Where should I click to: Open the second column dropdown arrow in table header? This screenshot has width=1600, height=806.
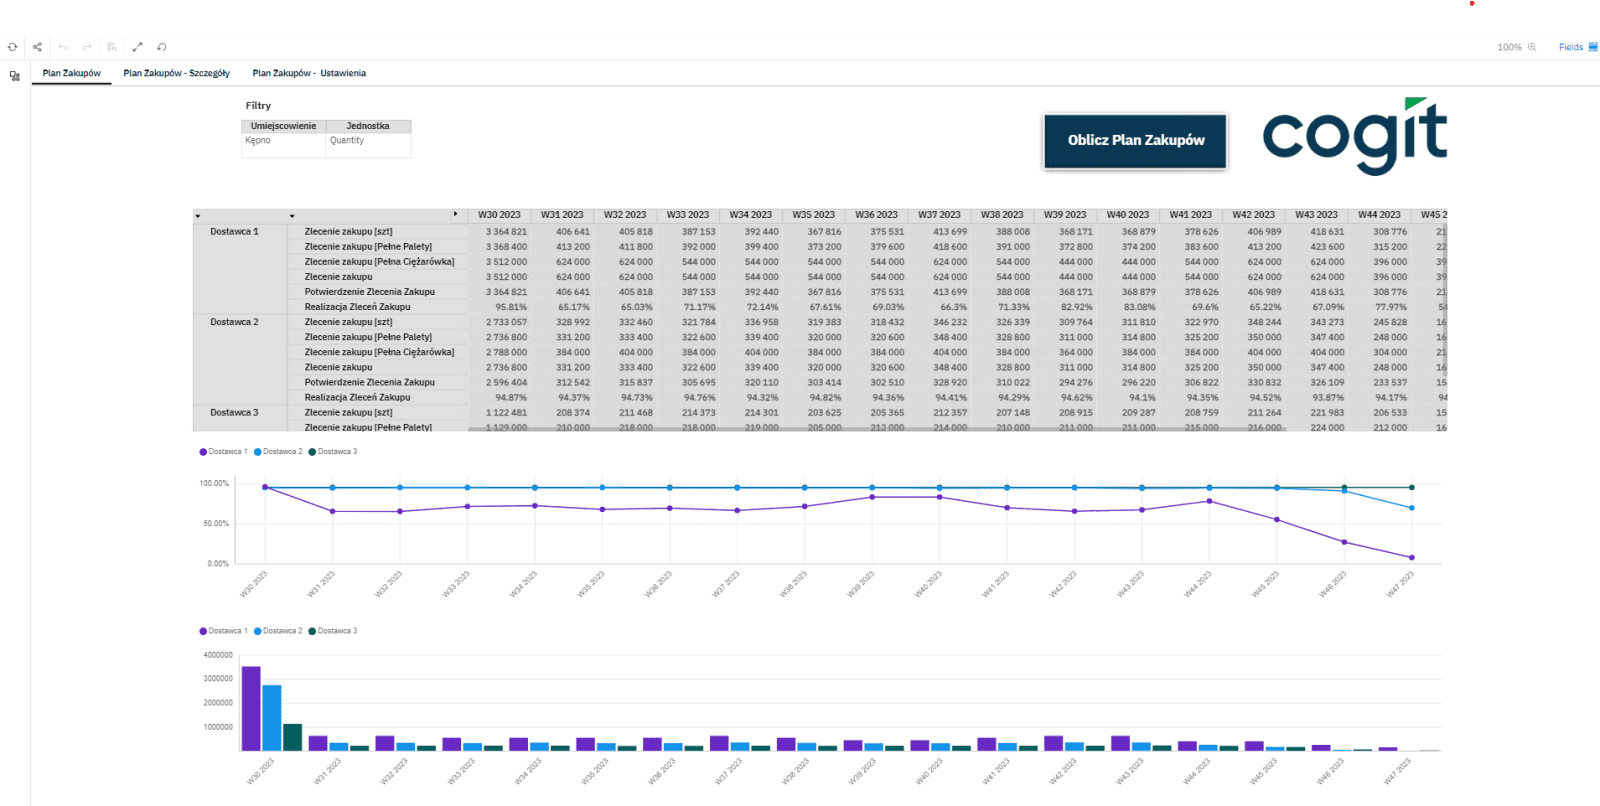pyautogui.click(x=292, y=216)
